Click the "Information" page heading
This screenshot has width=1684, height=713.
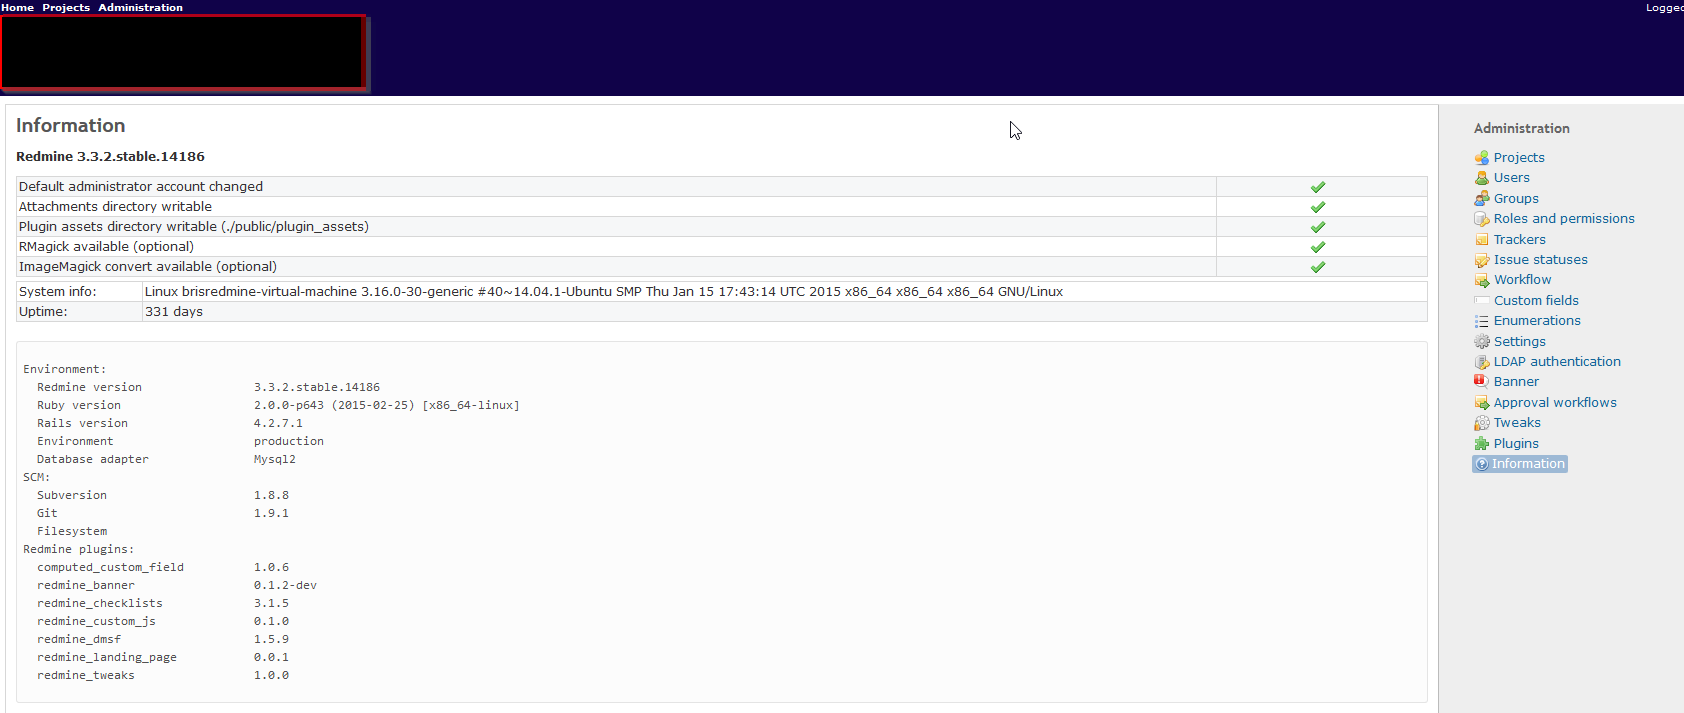[70, 125]
